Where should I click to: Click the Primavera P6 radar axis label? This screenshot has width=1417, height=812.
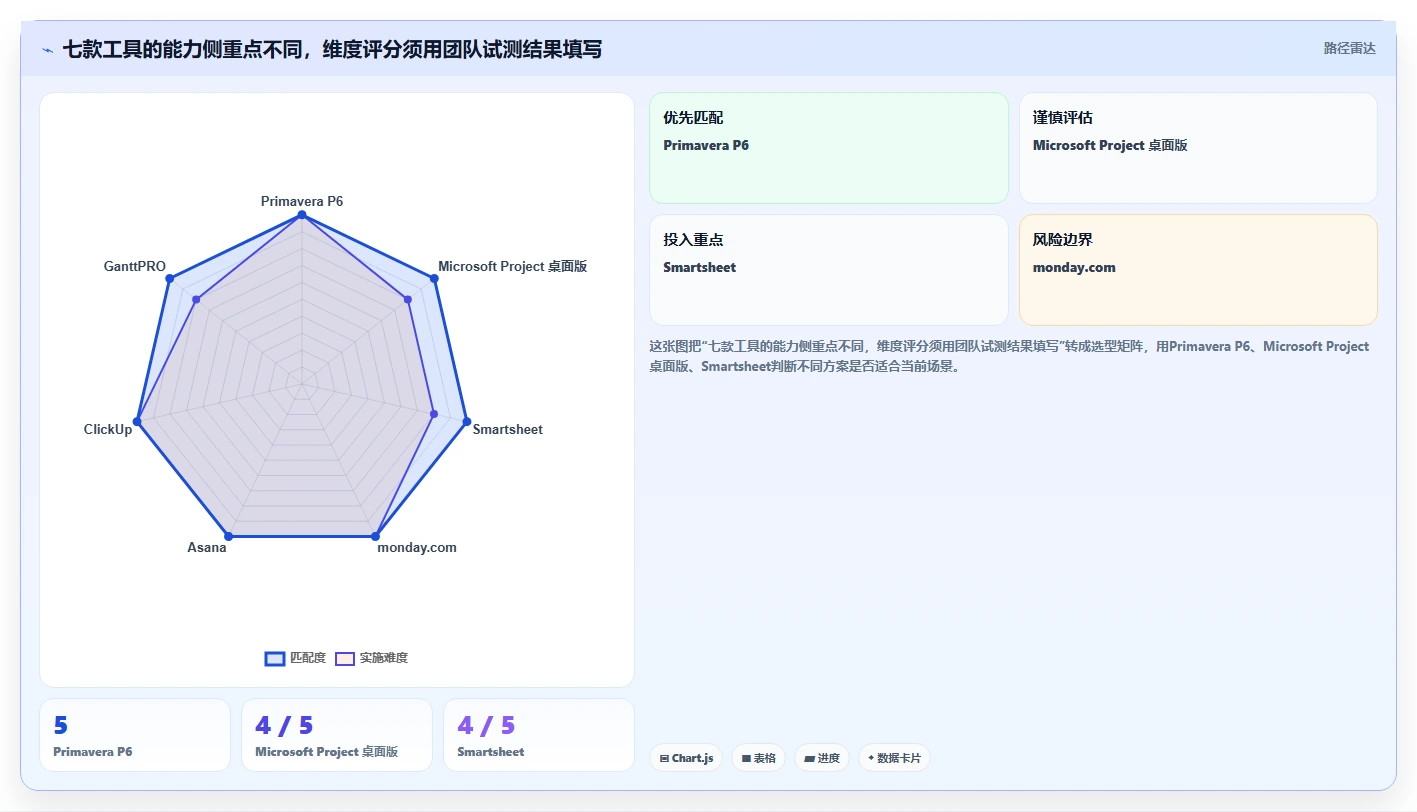pos(302,201)
